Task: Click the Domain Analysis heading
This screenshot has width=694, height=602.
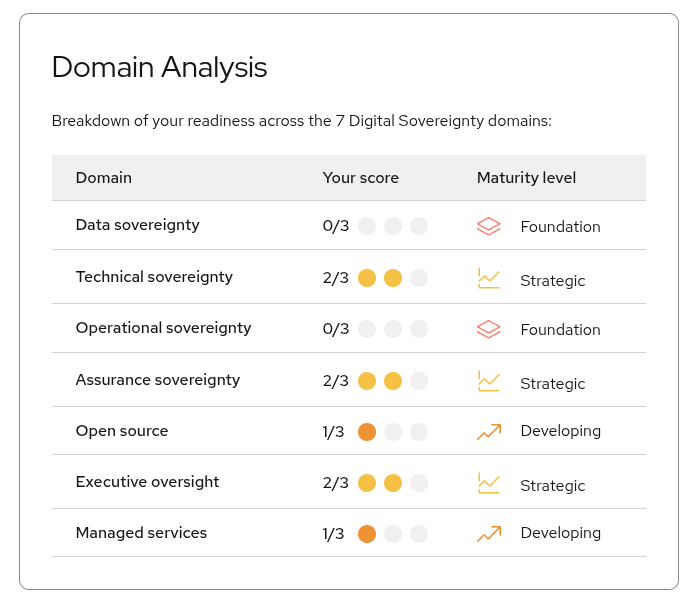Action: click(x=159, y=67)
